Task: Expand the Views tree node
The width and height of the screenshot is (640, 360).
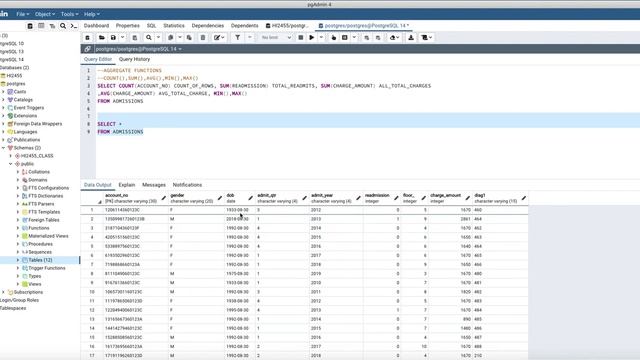Action: coord(18,284)
